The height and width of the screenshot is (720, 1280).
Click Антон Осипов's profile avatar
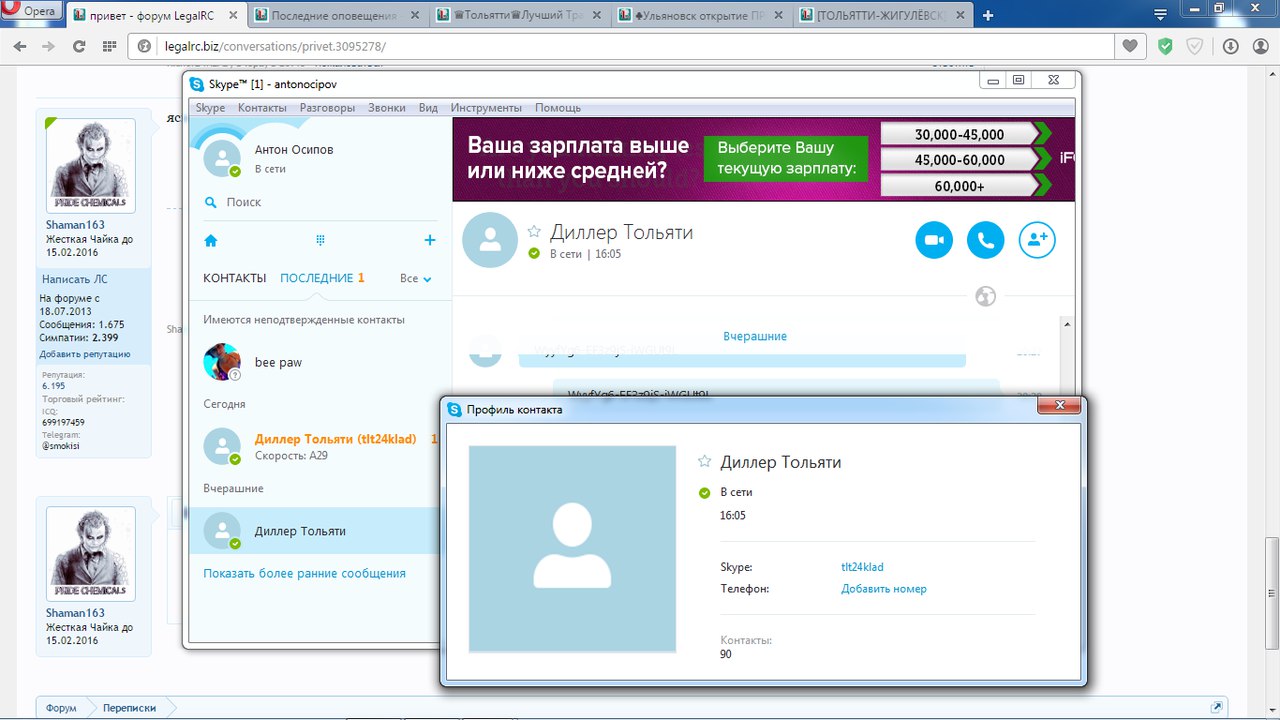point(222,158)
